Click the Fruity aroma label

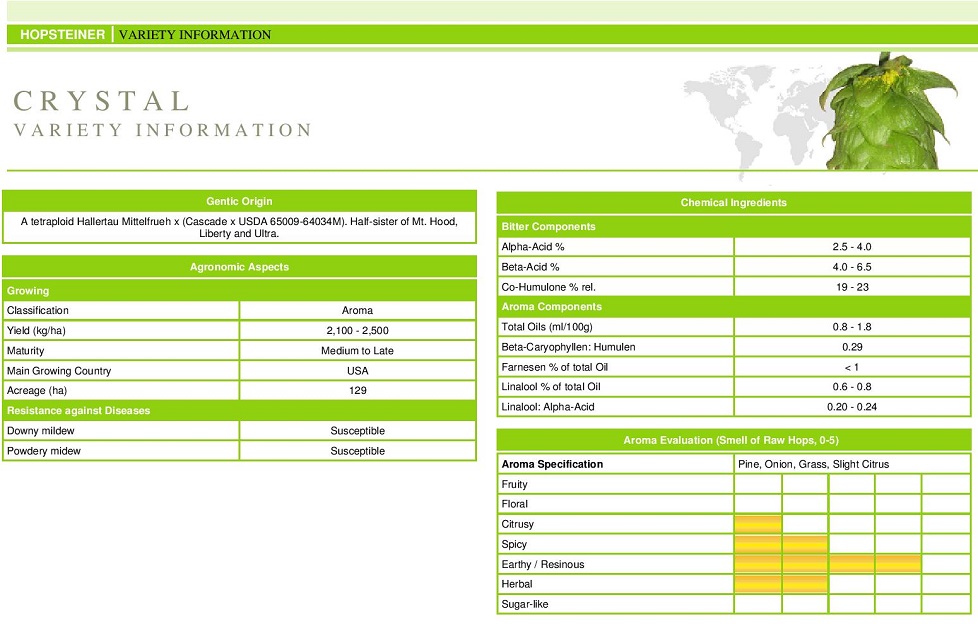(x=514, y=484)
